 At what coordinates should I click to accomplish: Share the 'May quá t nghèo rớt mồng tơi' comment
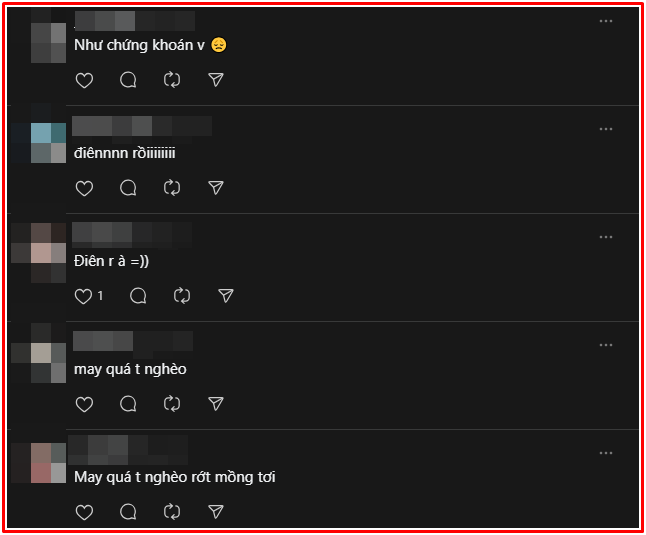point(216,512)
